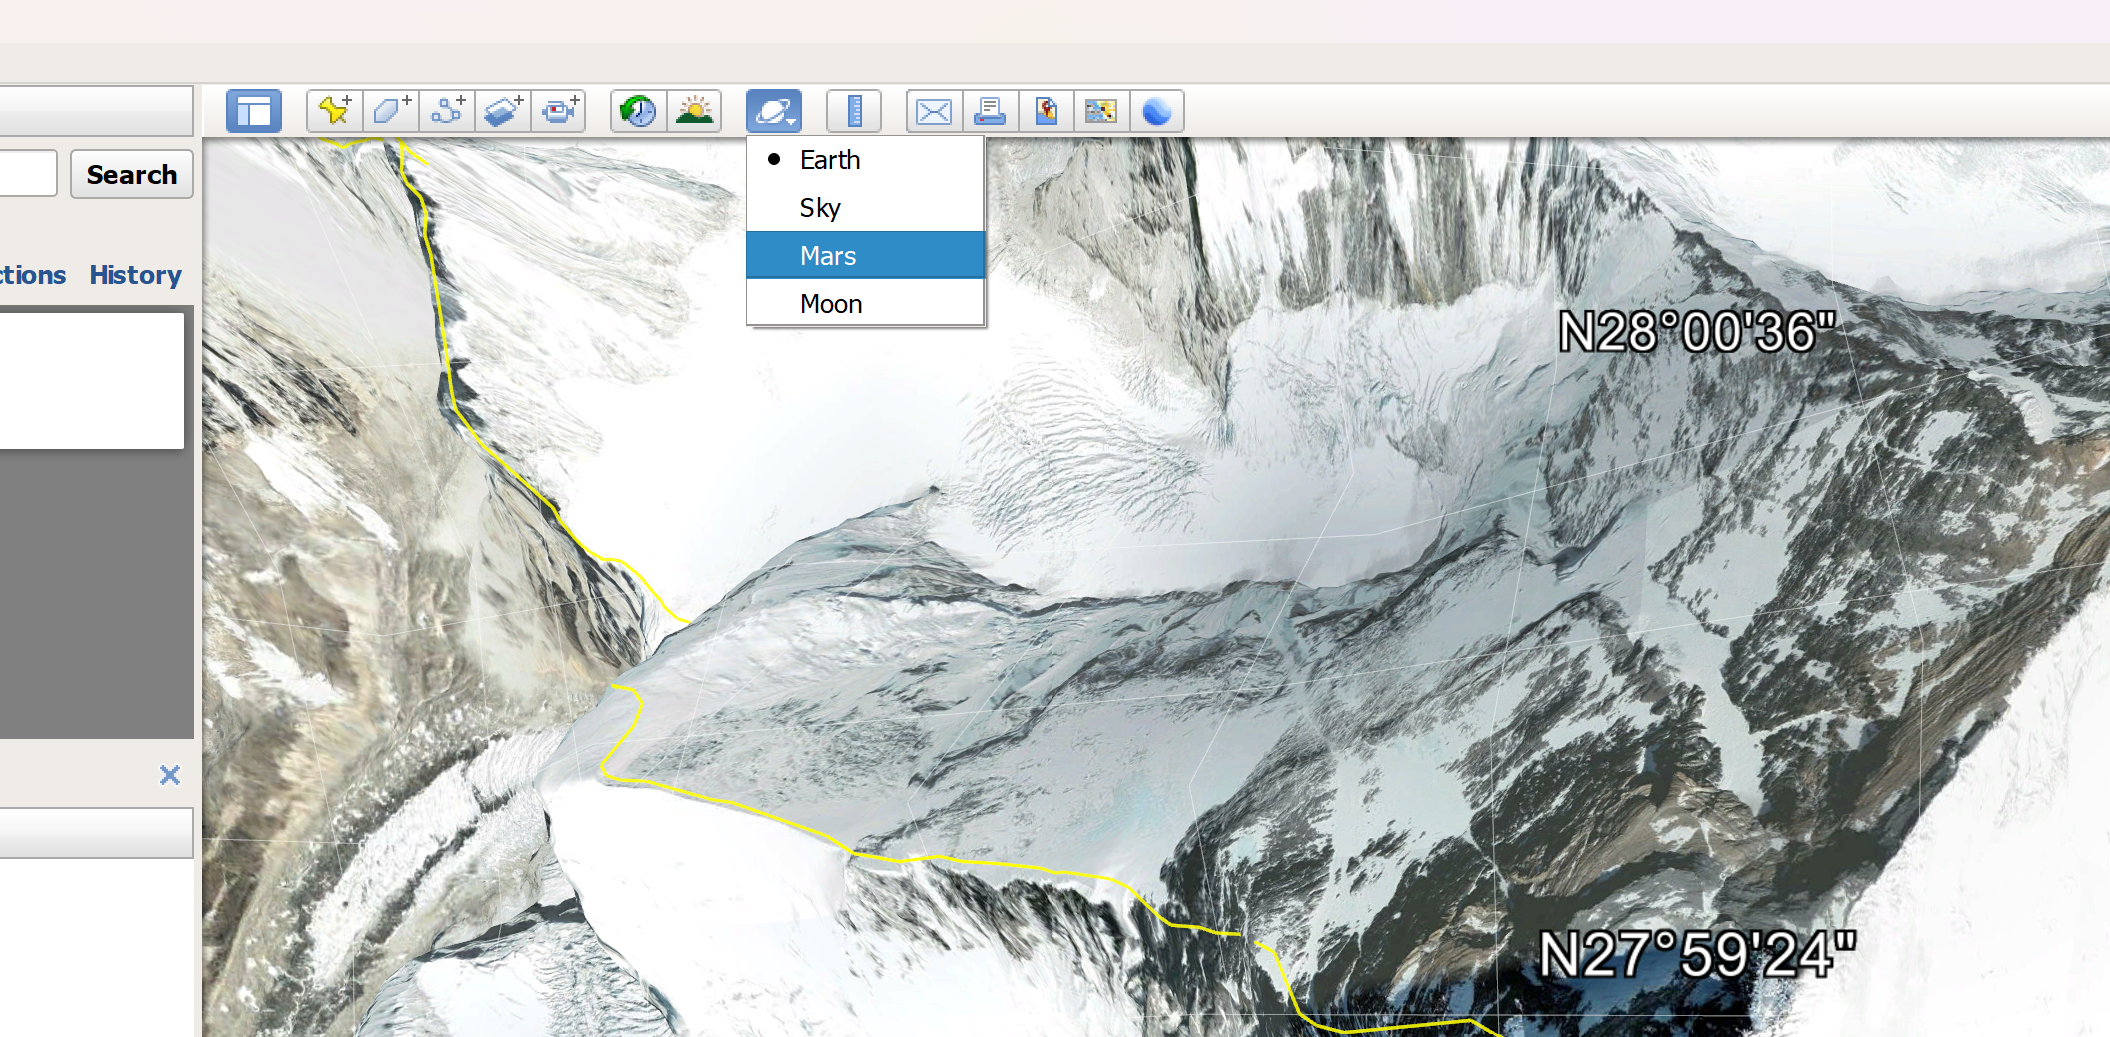Screen dimensions: 2110x1037
Task: Add a path with the path tool
Action: click(x=447, y=111)
